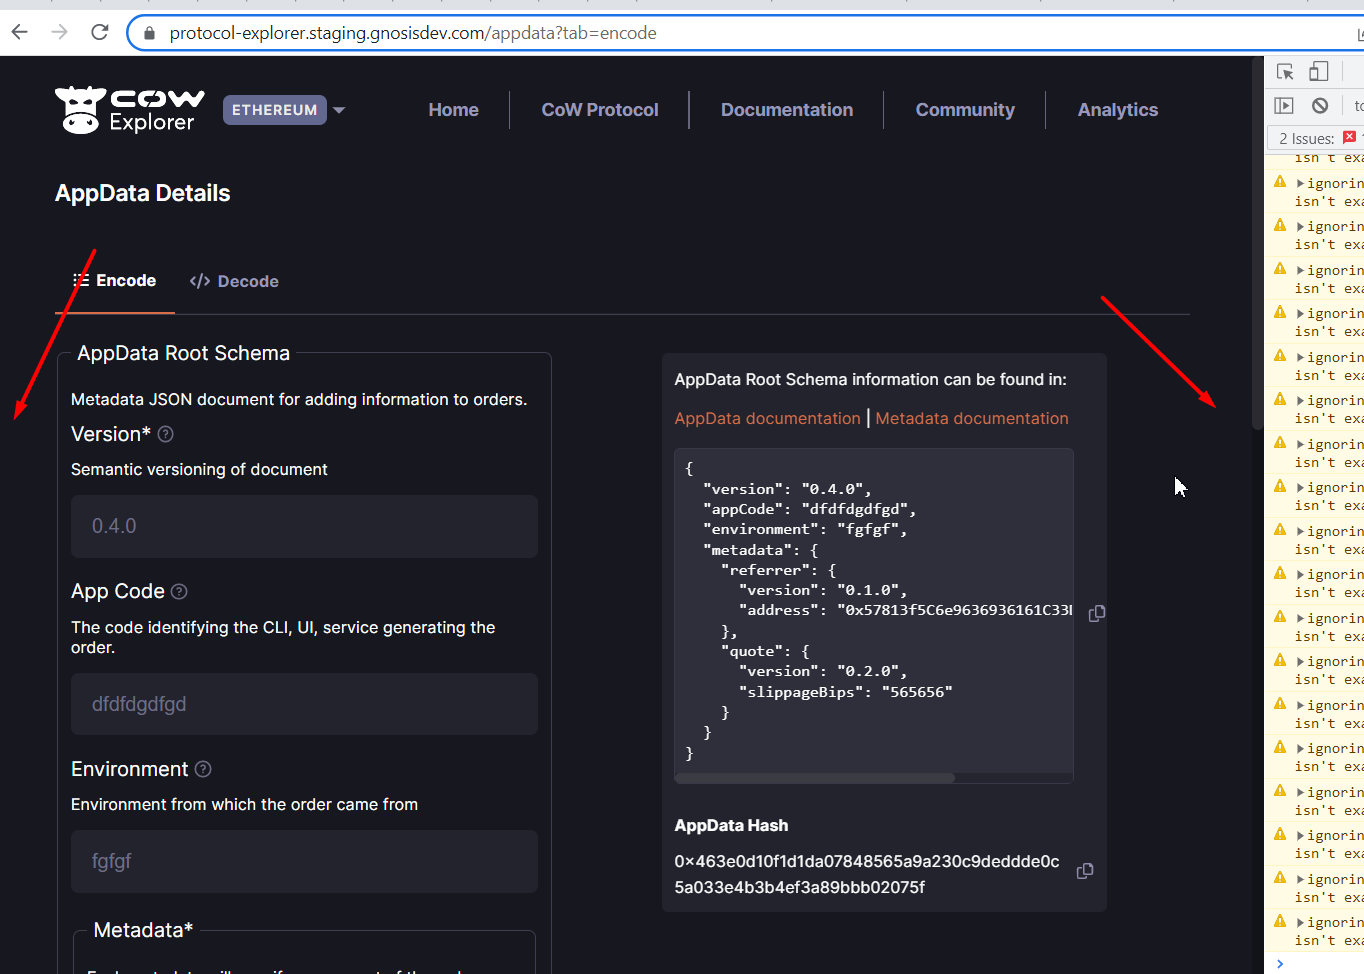
Task: Switch to the Decode tab
Action: pos(234,282)
